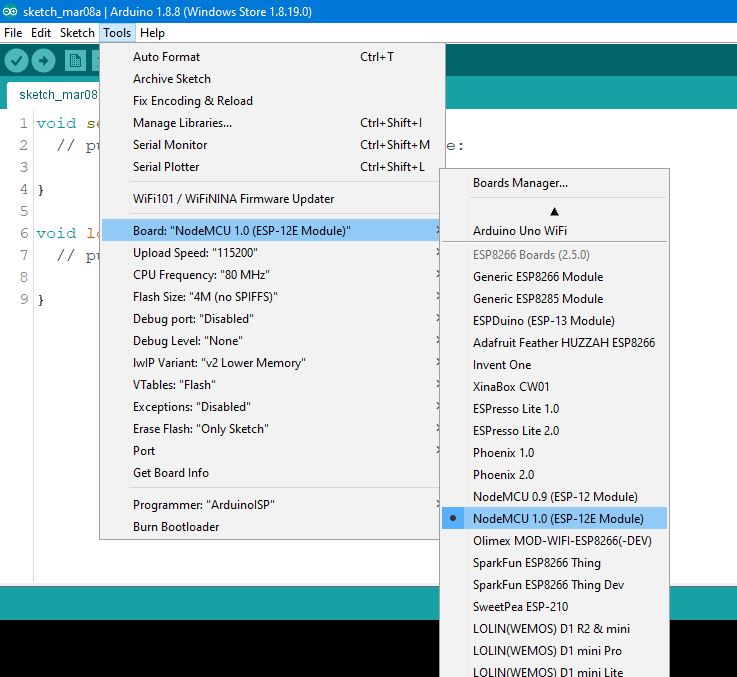Select Phoenix 2.0 board

point(555,475)
